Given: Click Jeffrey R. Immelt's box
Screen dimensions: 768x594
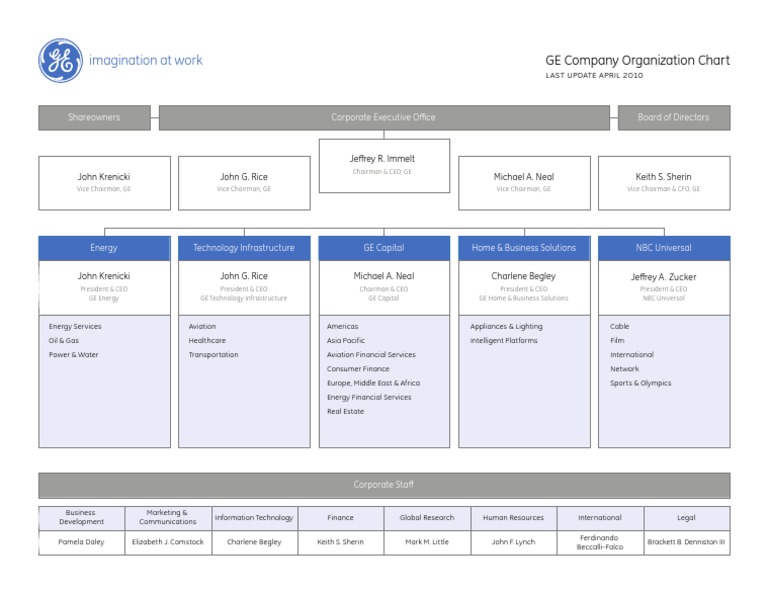Looking at the screenshot, I should (384, 166).
